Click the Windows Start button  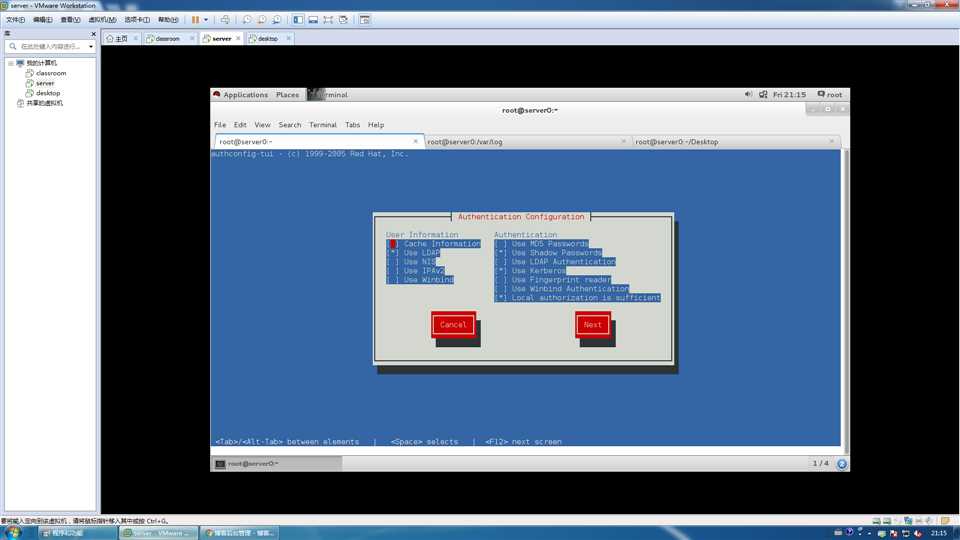(12, 533)
